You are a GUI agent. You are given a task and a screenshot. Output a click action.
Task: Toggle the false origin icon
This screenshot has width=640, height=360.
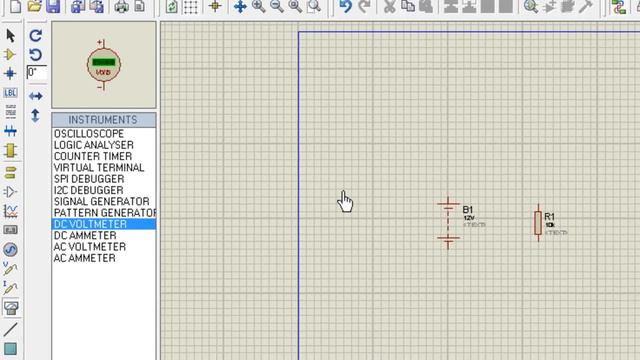click(215, 6)
